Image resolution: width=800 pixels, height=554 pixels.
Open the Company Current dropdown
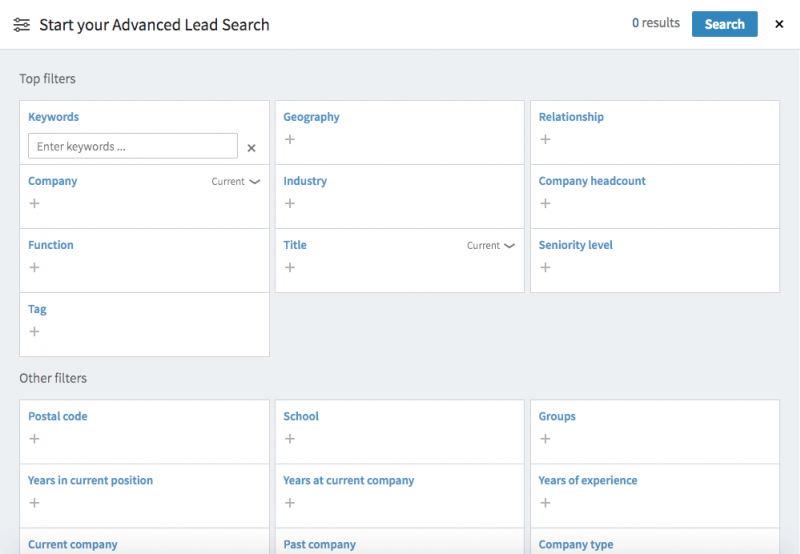point(235,182)
